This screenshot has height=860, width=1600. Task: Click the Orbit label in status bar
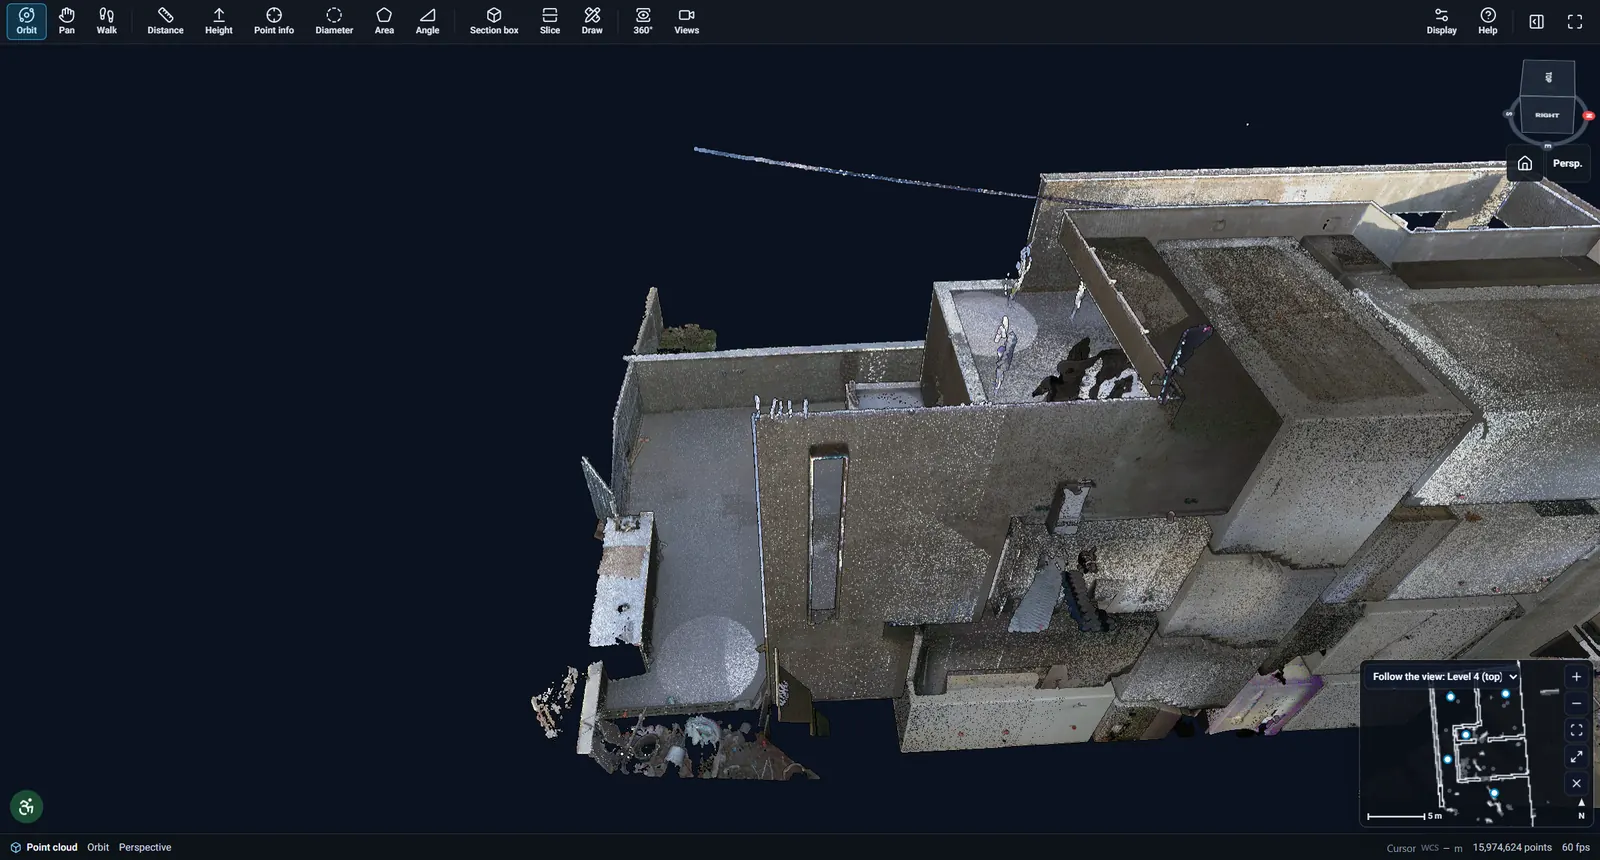pos(98,847)
